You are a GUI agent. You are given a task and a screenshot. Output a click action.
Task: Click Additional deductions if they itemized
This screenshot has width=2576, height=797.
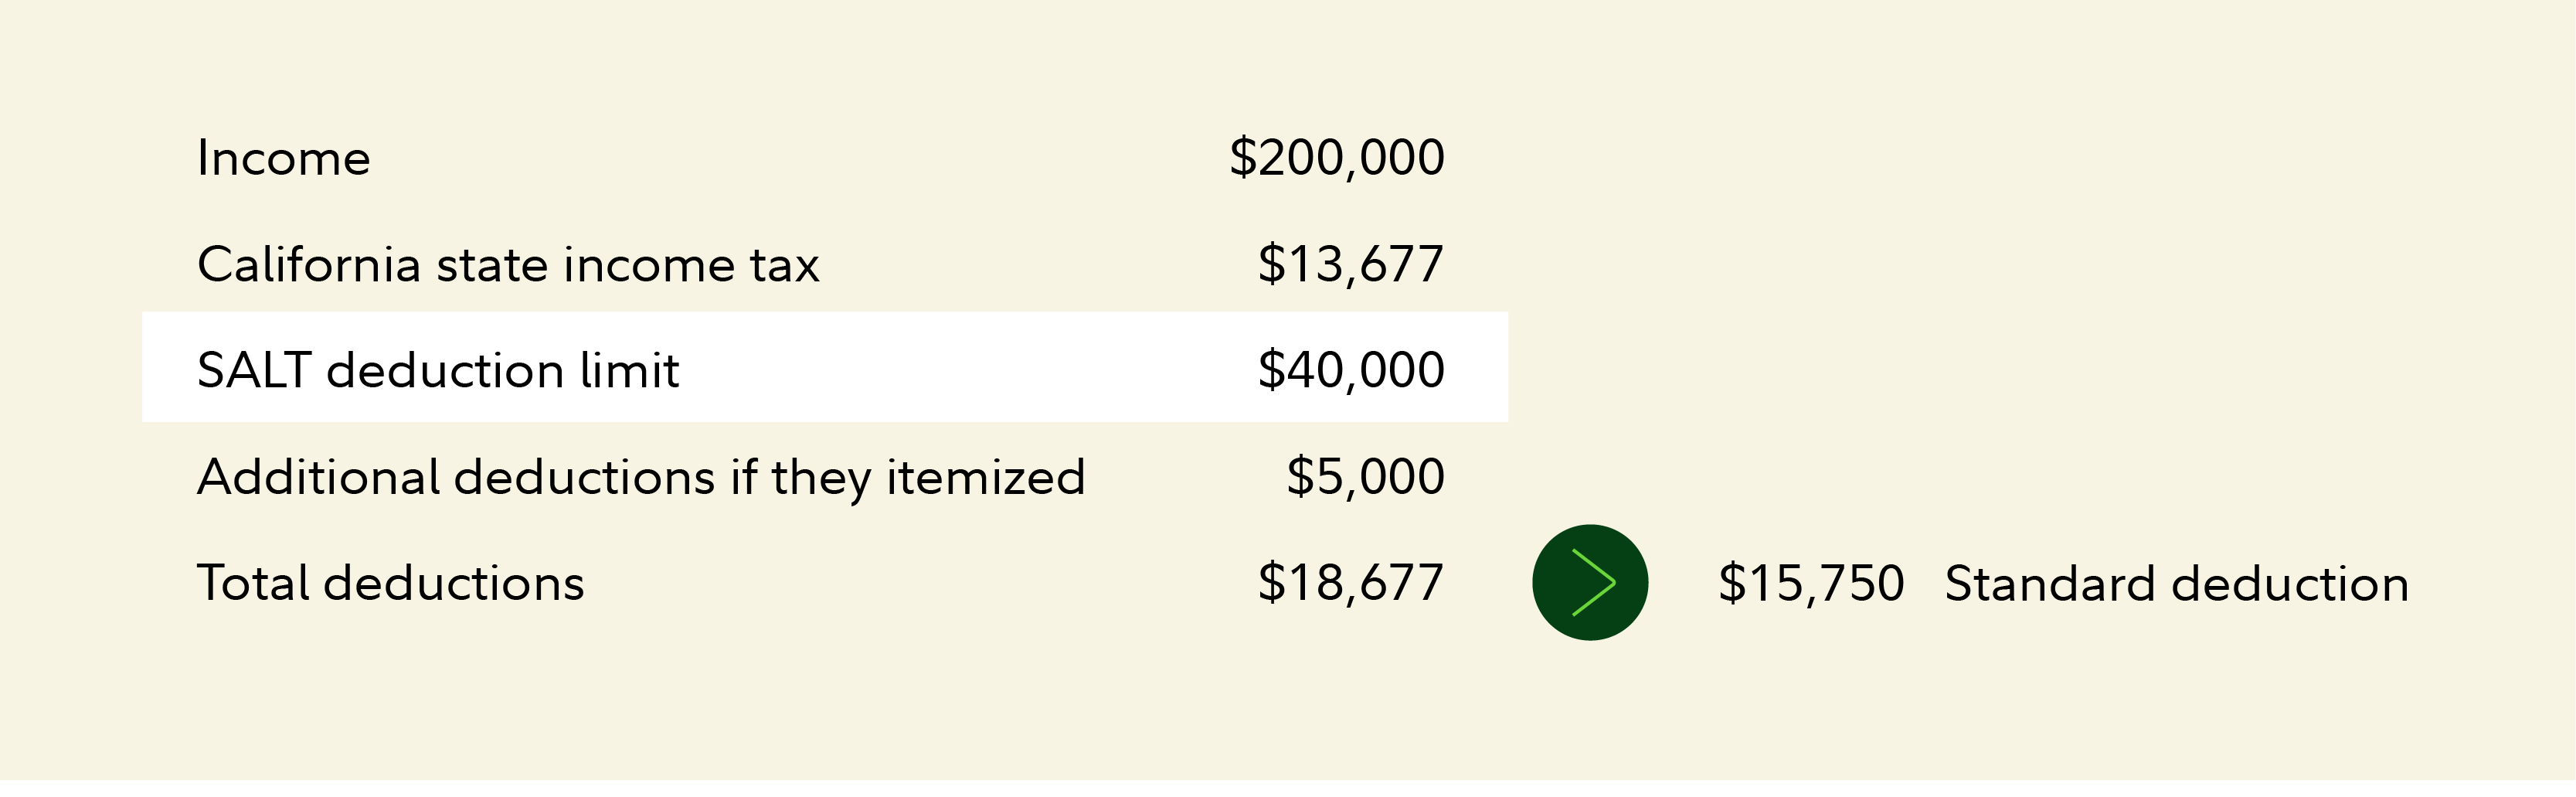point(641,477)
